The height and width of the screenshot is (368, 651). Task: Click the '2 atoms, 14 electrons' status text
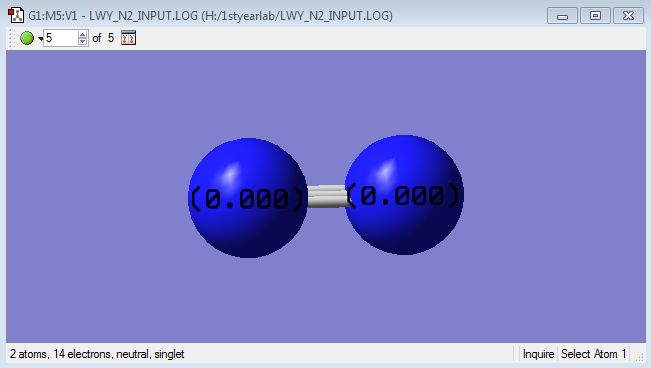tap(59, 354)
